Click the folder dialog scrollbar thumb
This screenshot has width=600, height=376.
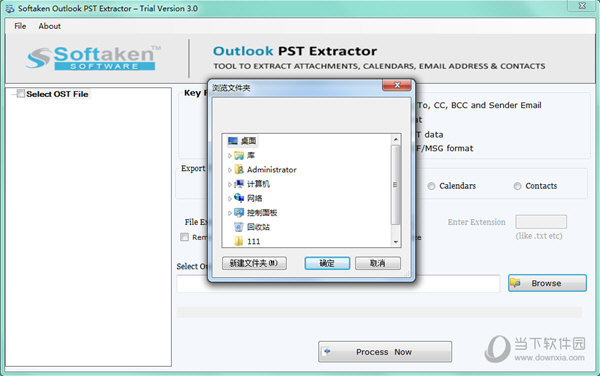[x=396, y=185]
